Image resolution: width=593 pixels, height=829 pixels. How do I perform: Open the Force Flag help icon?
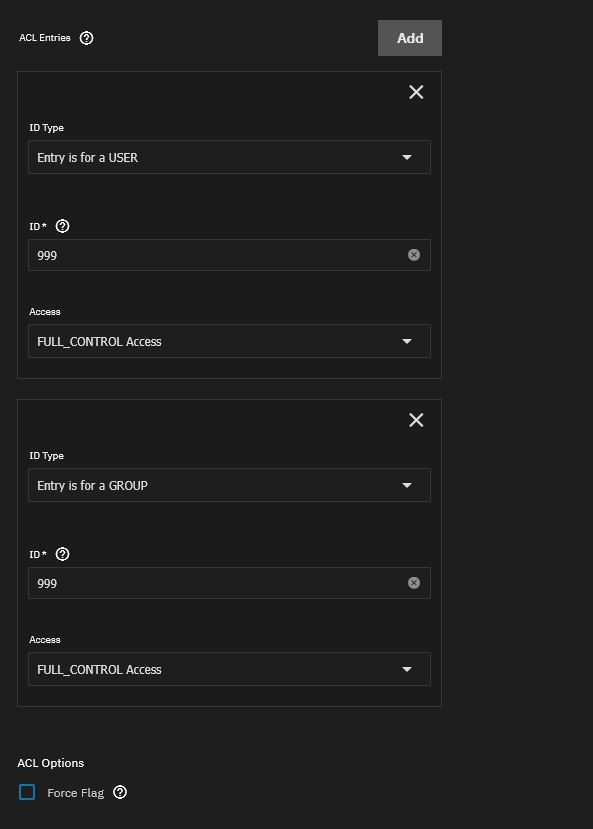(120, 792)
